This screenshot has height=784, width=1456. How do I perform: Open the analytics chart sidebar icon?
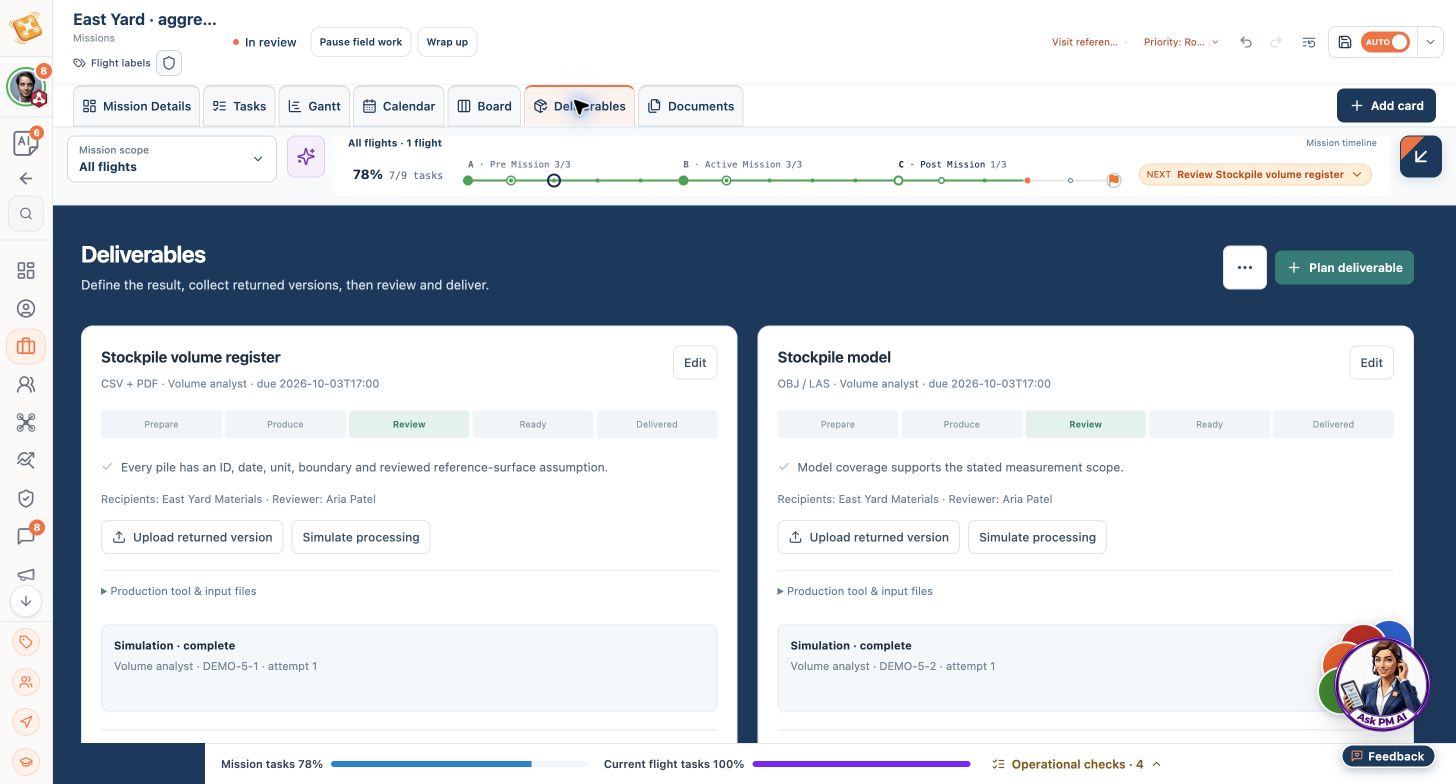[x=26, y=460]
